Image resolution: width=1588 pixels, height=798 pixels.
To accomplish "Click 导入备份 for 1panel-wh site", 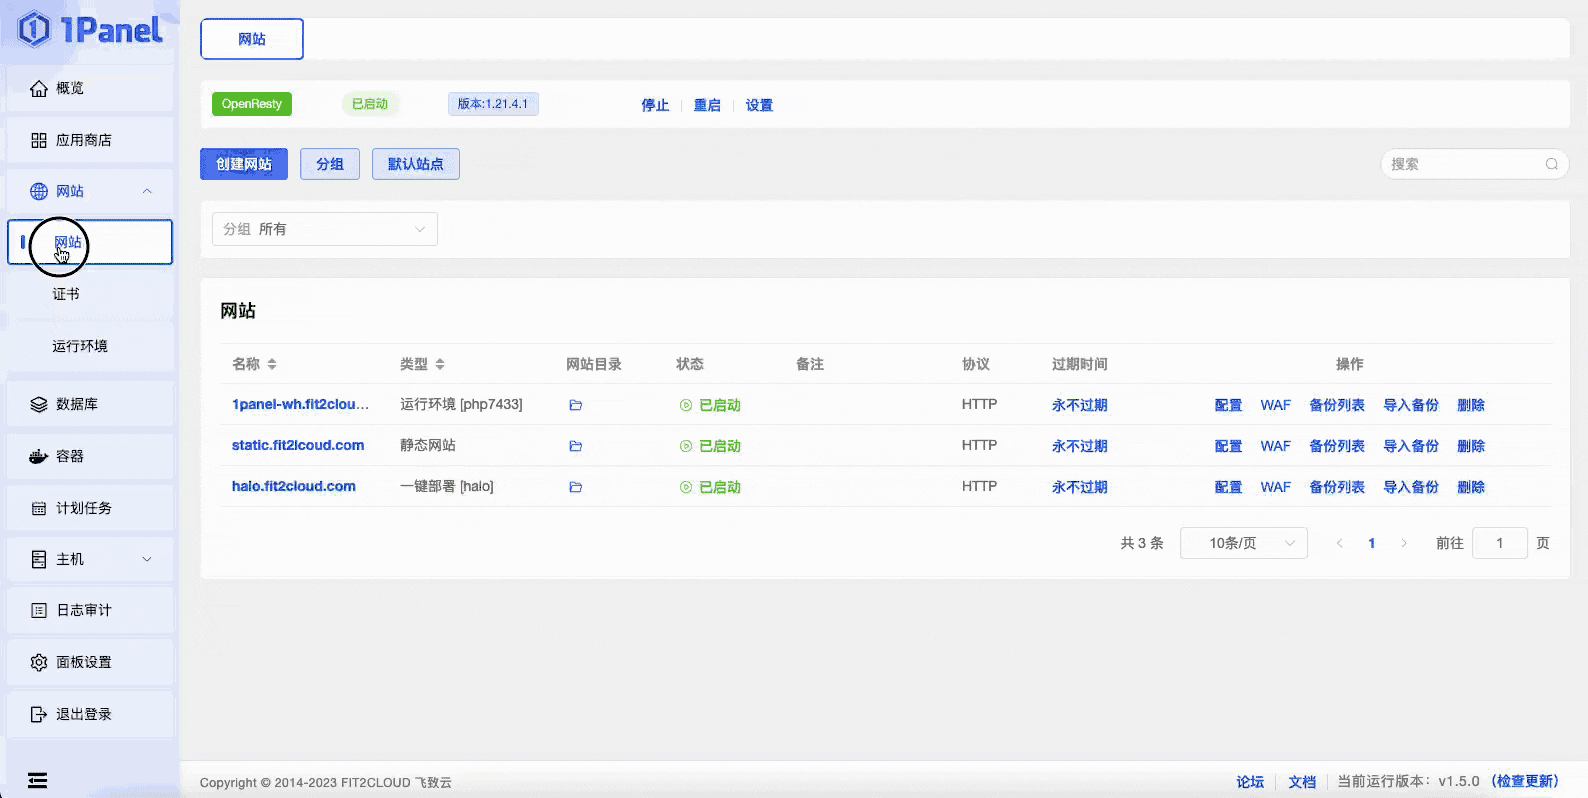I will pos(1411,405).
